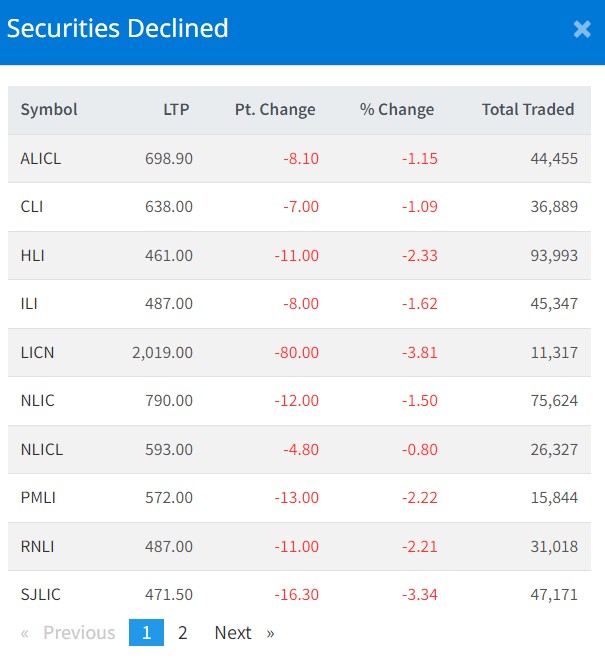
Task: Select the RNLI symbol row
Action: (37, 547)
